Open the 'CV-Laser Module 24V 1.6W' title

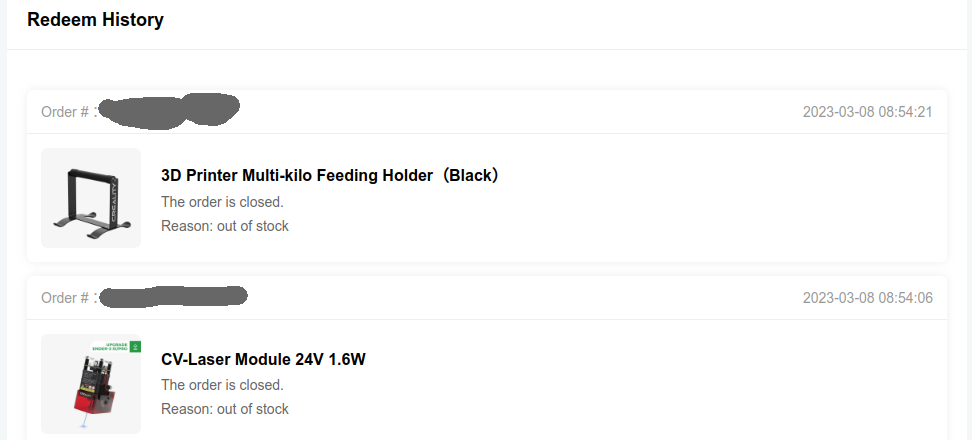[x=263, y=359]
